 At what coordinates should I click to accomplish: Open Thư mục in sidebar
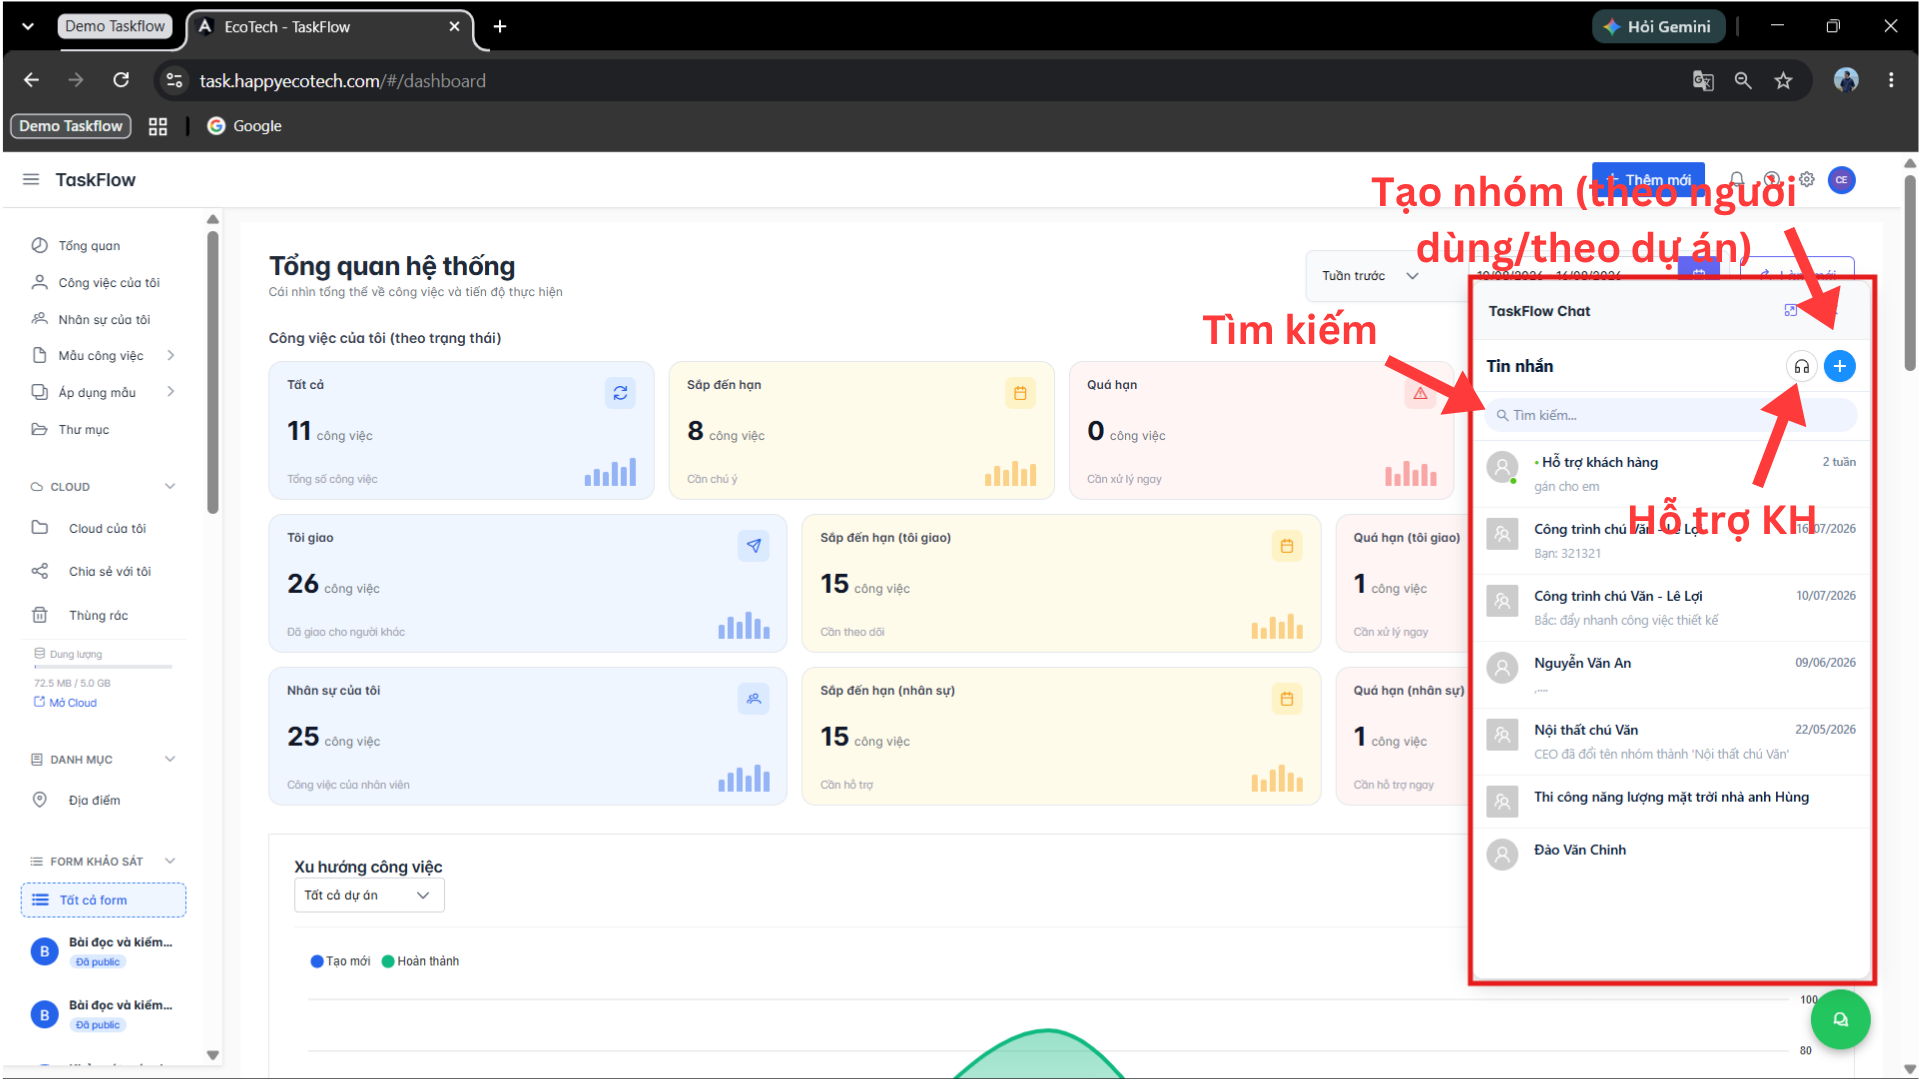coord(84,430)
